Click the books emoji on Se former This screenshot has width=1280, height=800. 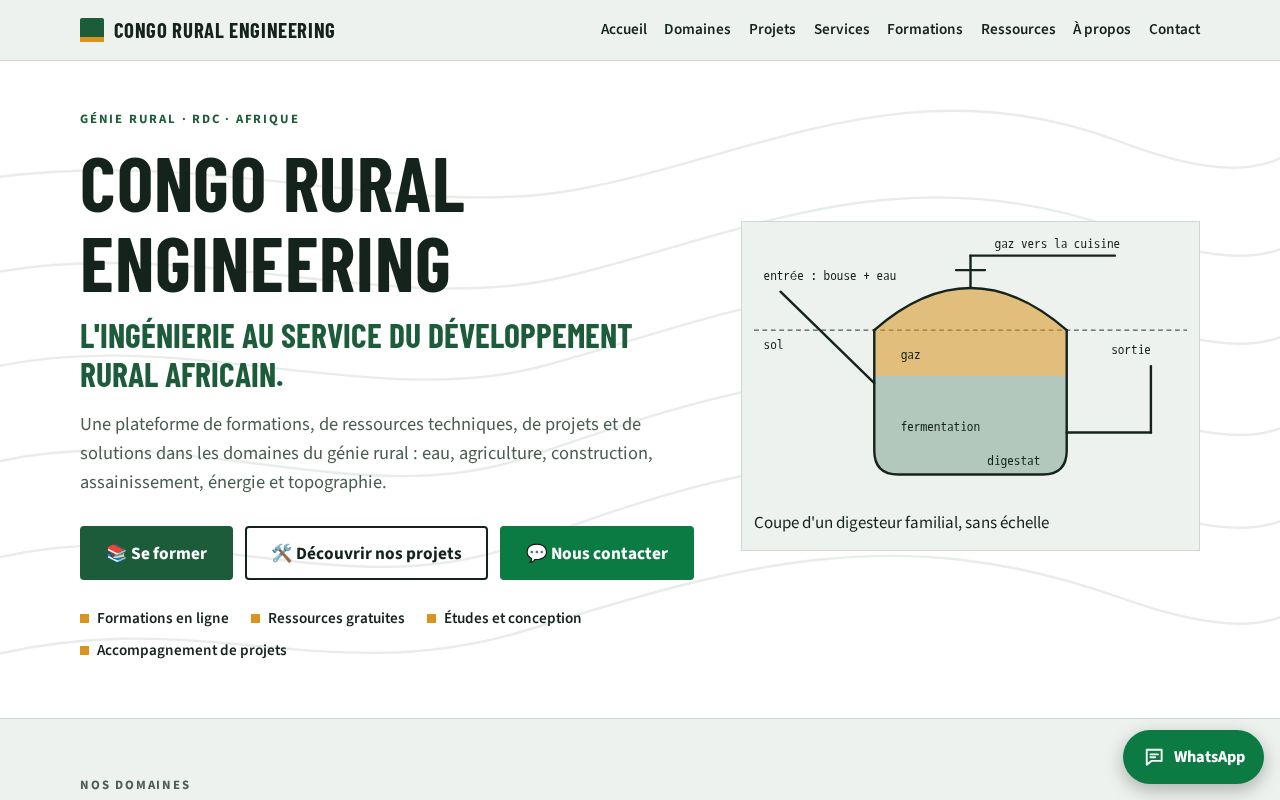[x=116, y=553]
